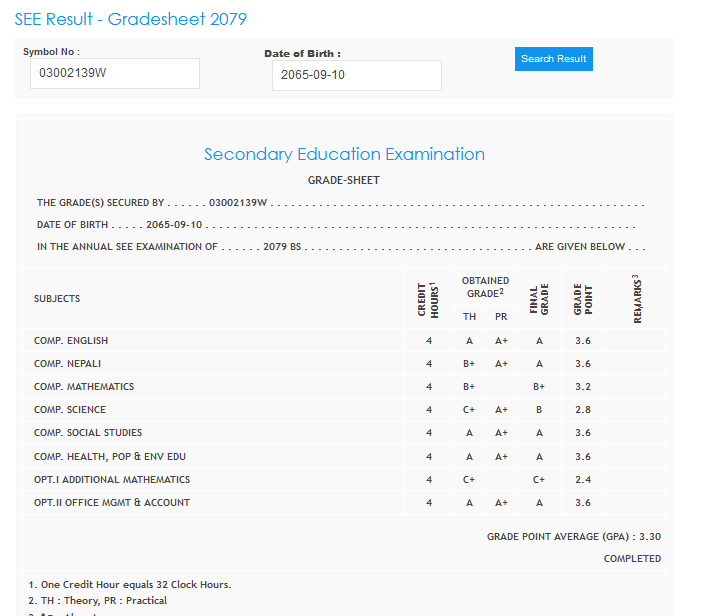Viewport: 701px width, 616px height.
Task: Select the COMP. MATHEMATICS subject name
Action: [x=83, y=387]
